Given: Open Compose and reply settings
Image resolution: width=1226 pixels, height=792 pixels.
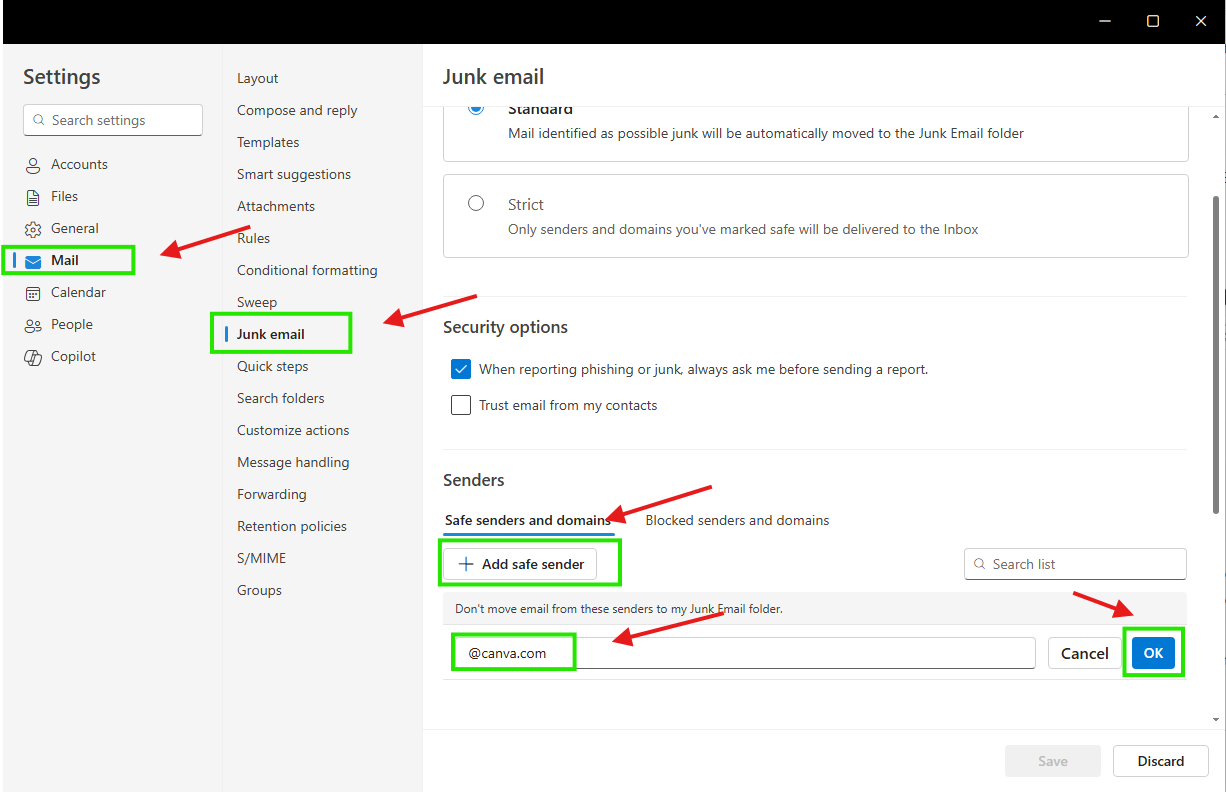Looking at the screenshot, I should 297,110.
